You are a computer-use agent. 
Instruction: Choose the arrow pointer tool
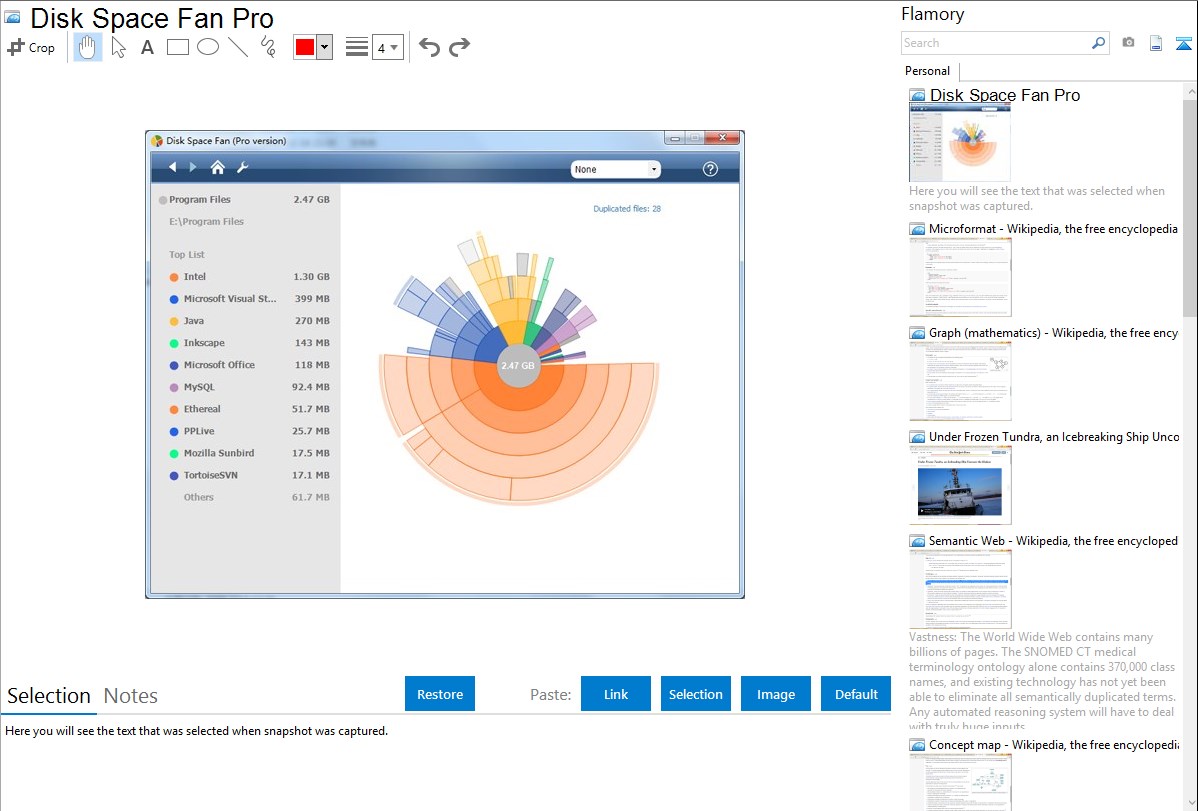(x=118, y=47)
